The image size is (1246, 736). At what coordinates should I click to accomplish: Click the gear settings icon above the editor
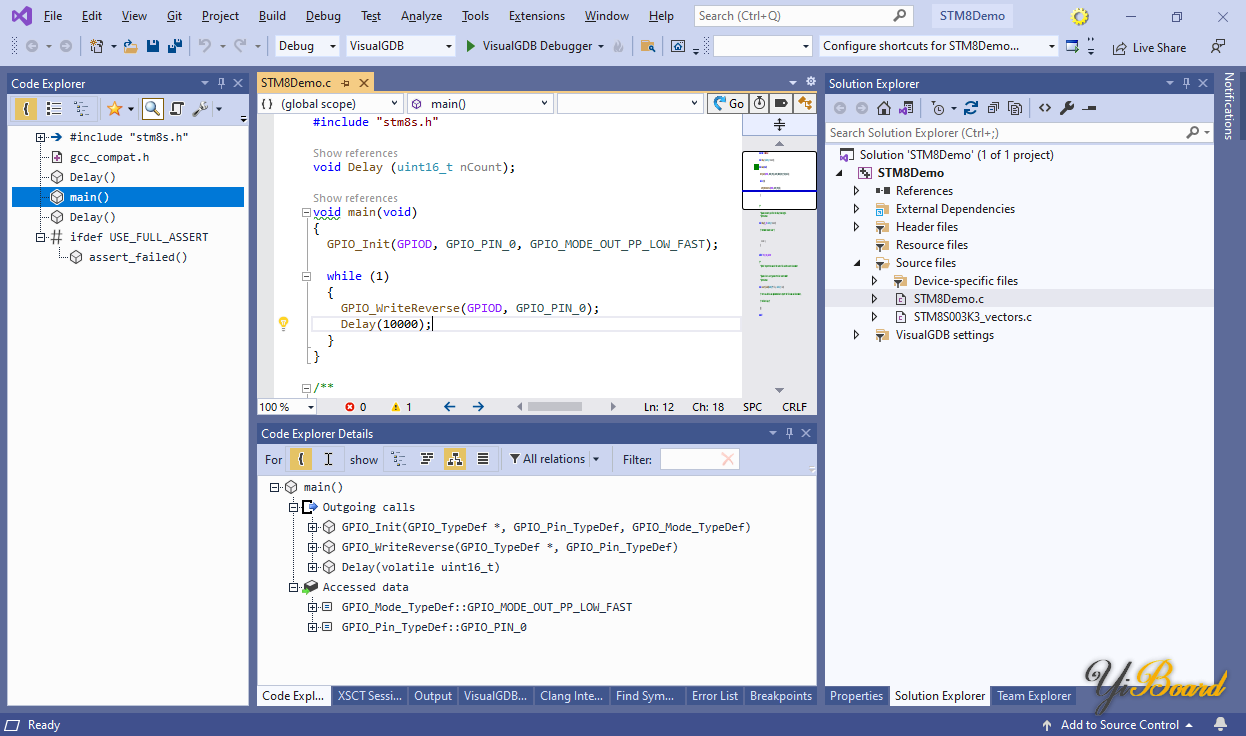[x=809, y=82]
